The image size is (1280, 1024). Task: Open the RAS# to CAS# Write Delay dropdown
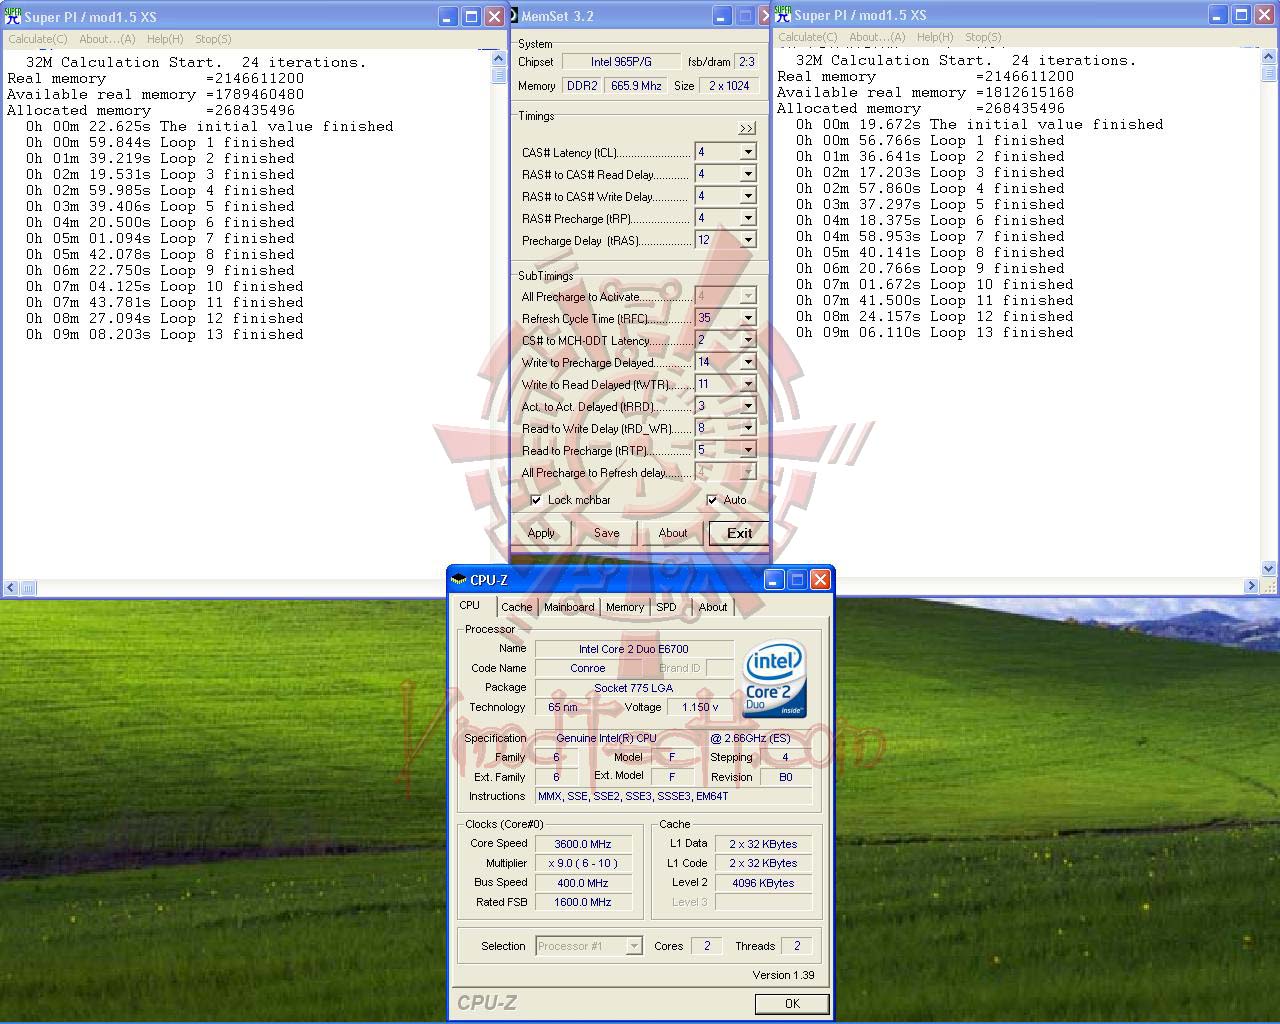click(747, 196)
